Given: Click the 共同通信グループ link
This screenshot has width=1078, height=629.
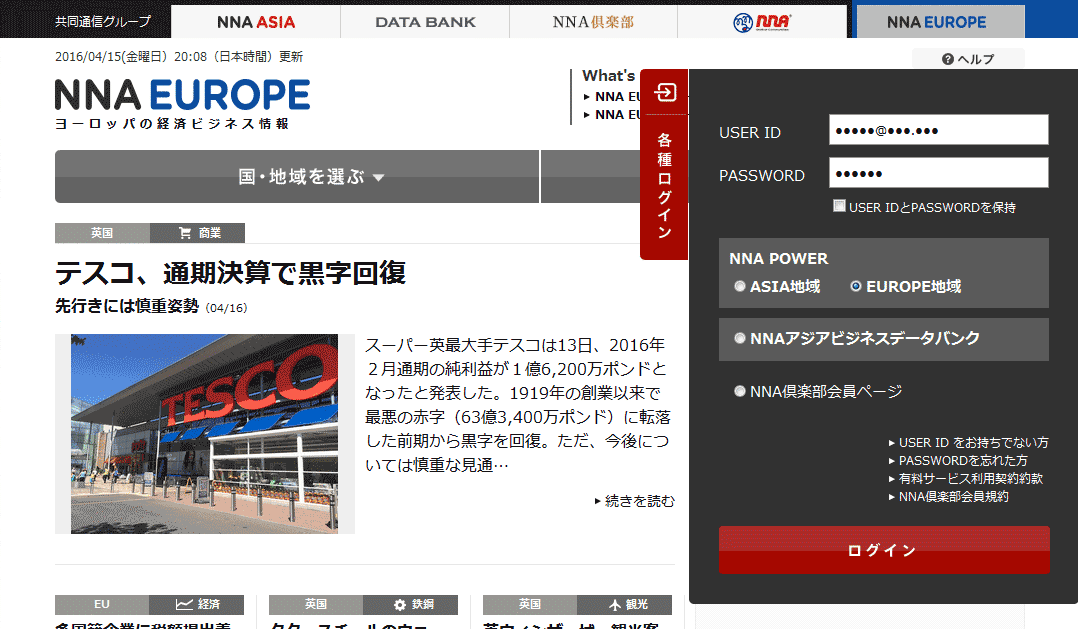Looking at the screenshot, I should [x=102, y=22].
